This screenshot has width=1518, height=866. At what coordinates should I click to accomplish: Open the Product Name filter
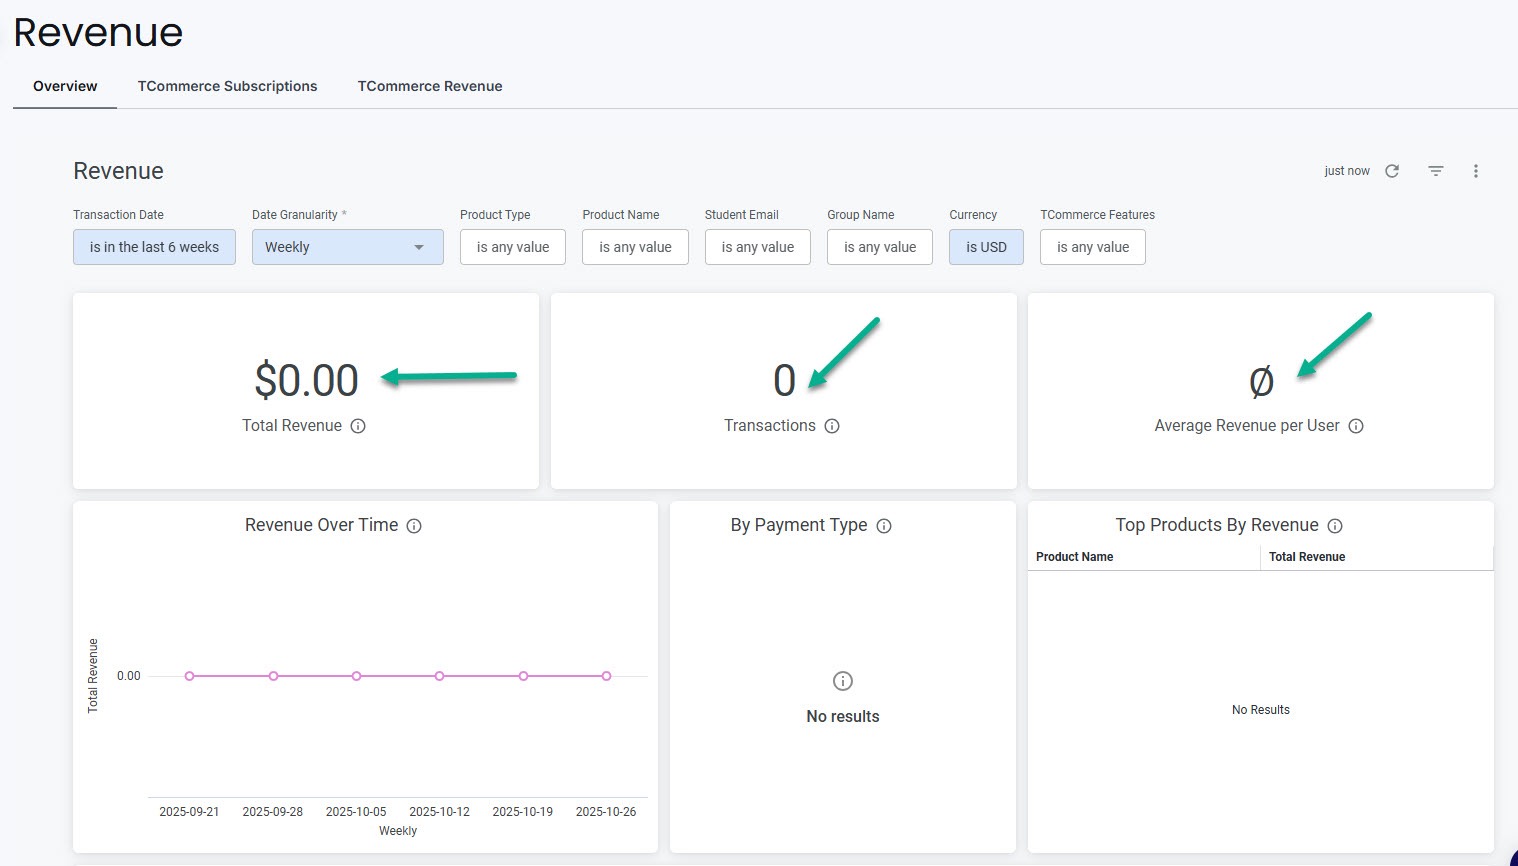coord(635,247)
